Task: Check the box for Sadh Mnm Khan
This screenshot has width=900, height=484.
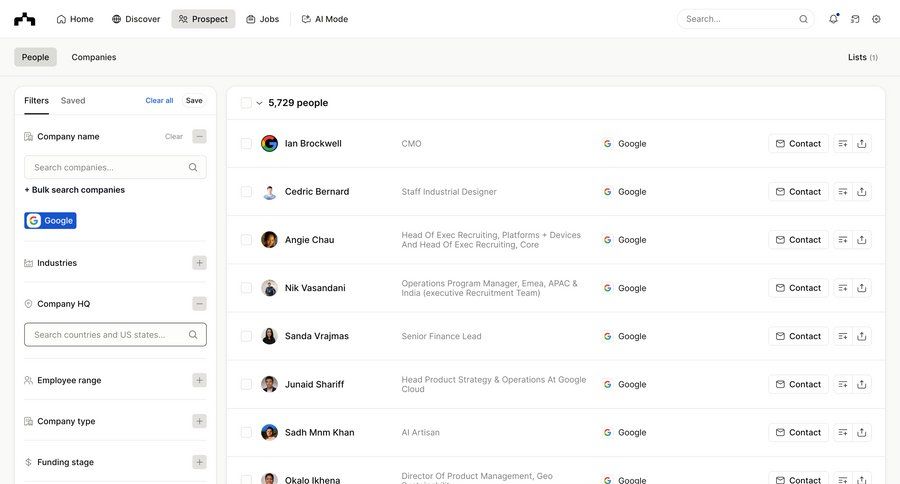Action: coord(246,432)
